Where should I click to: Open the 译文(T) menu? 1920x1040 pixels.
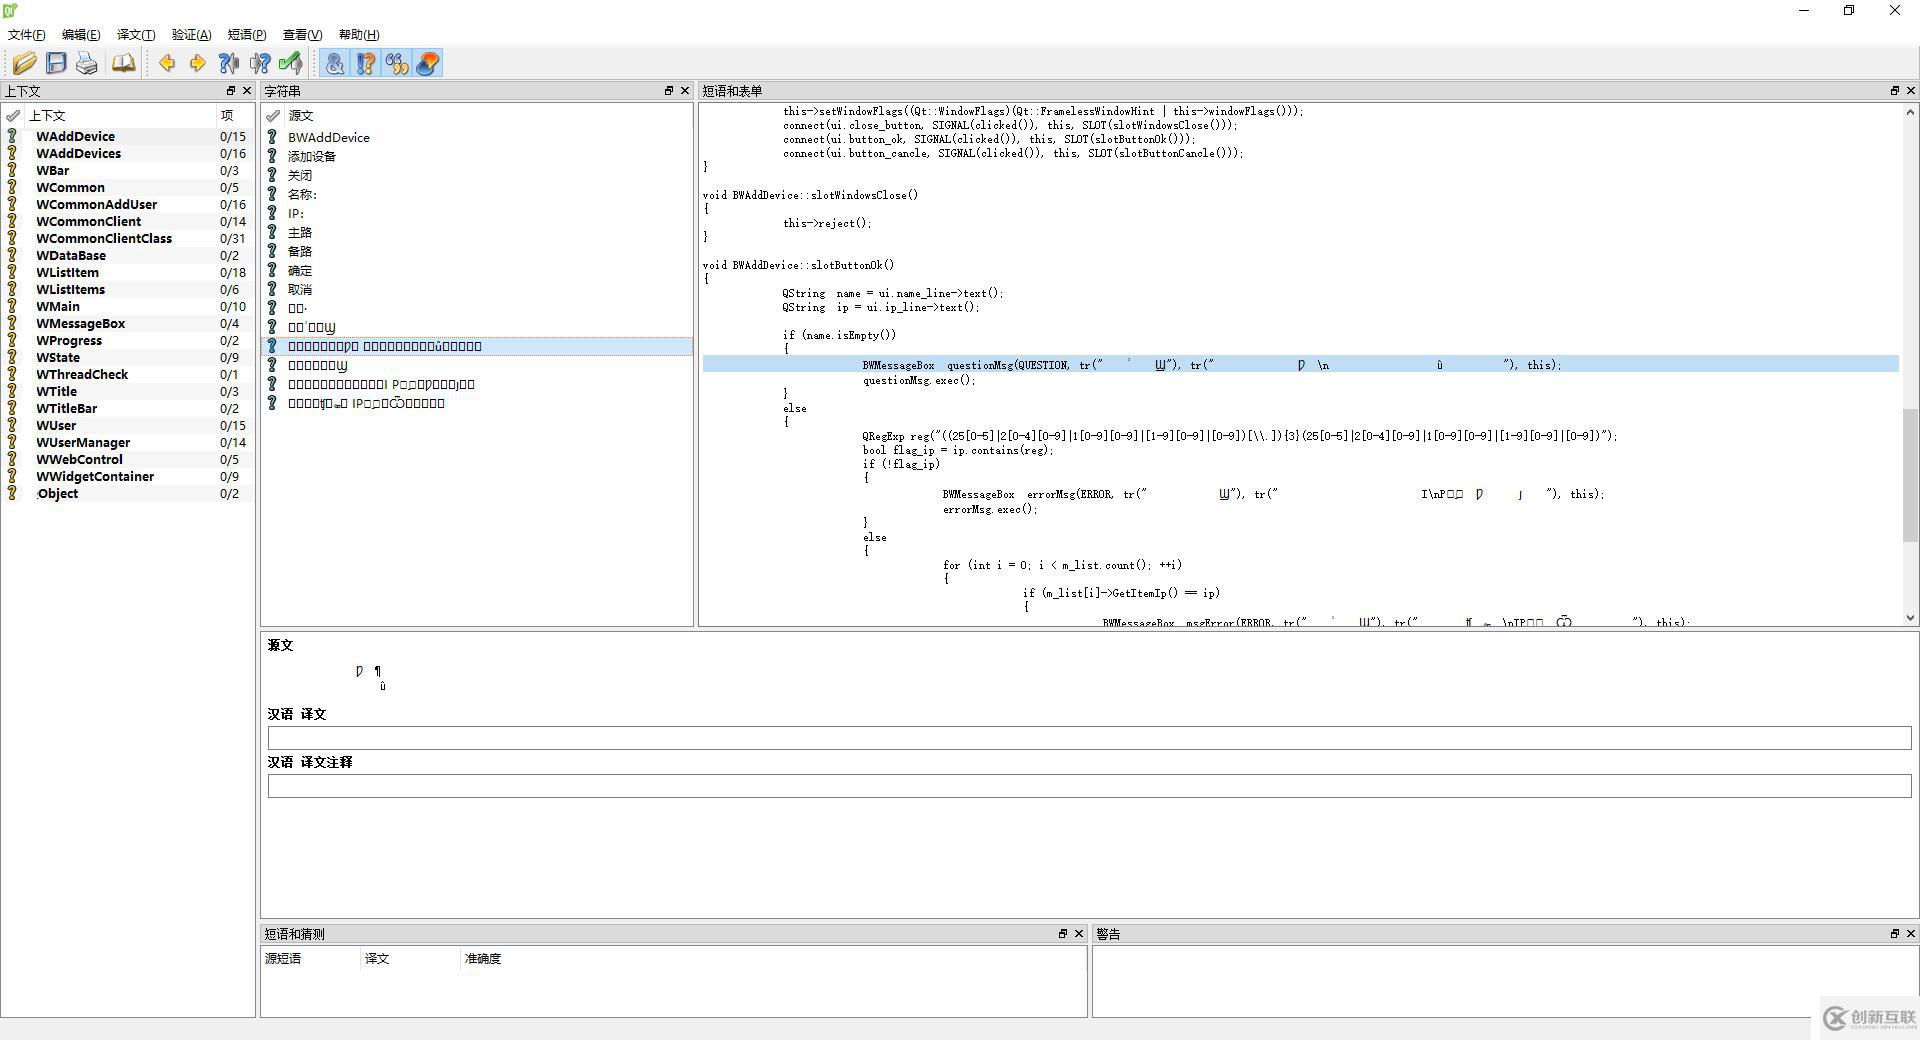(136, 35)
